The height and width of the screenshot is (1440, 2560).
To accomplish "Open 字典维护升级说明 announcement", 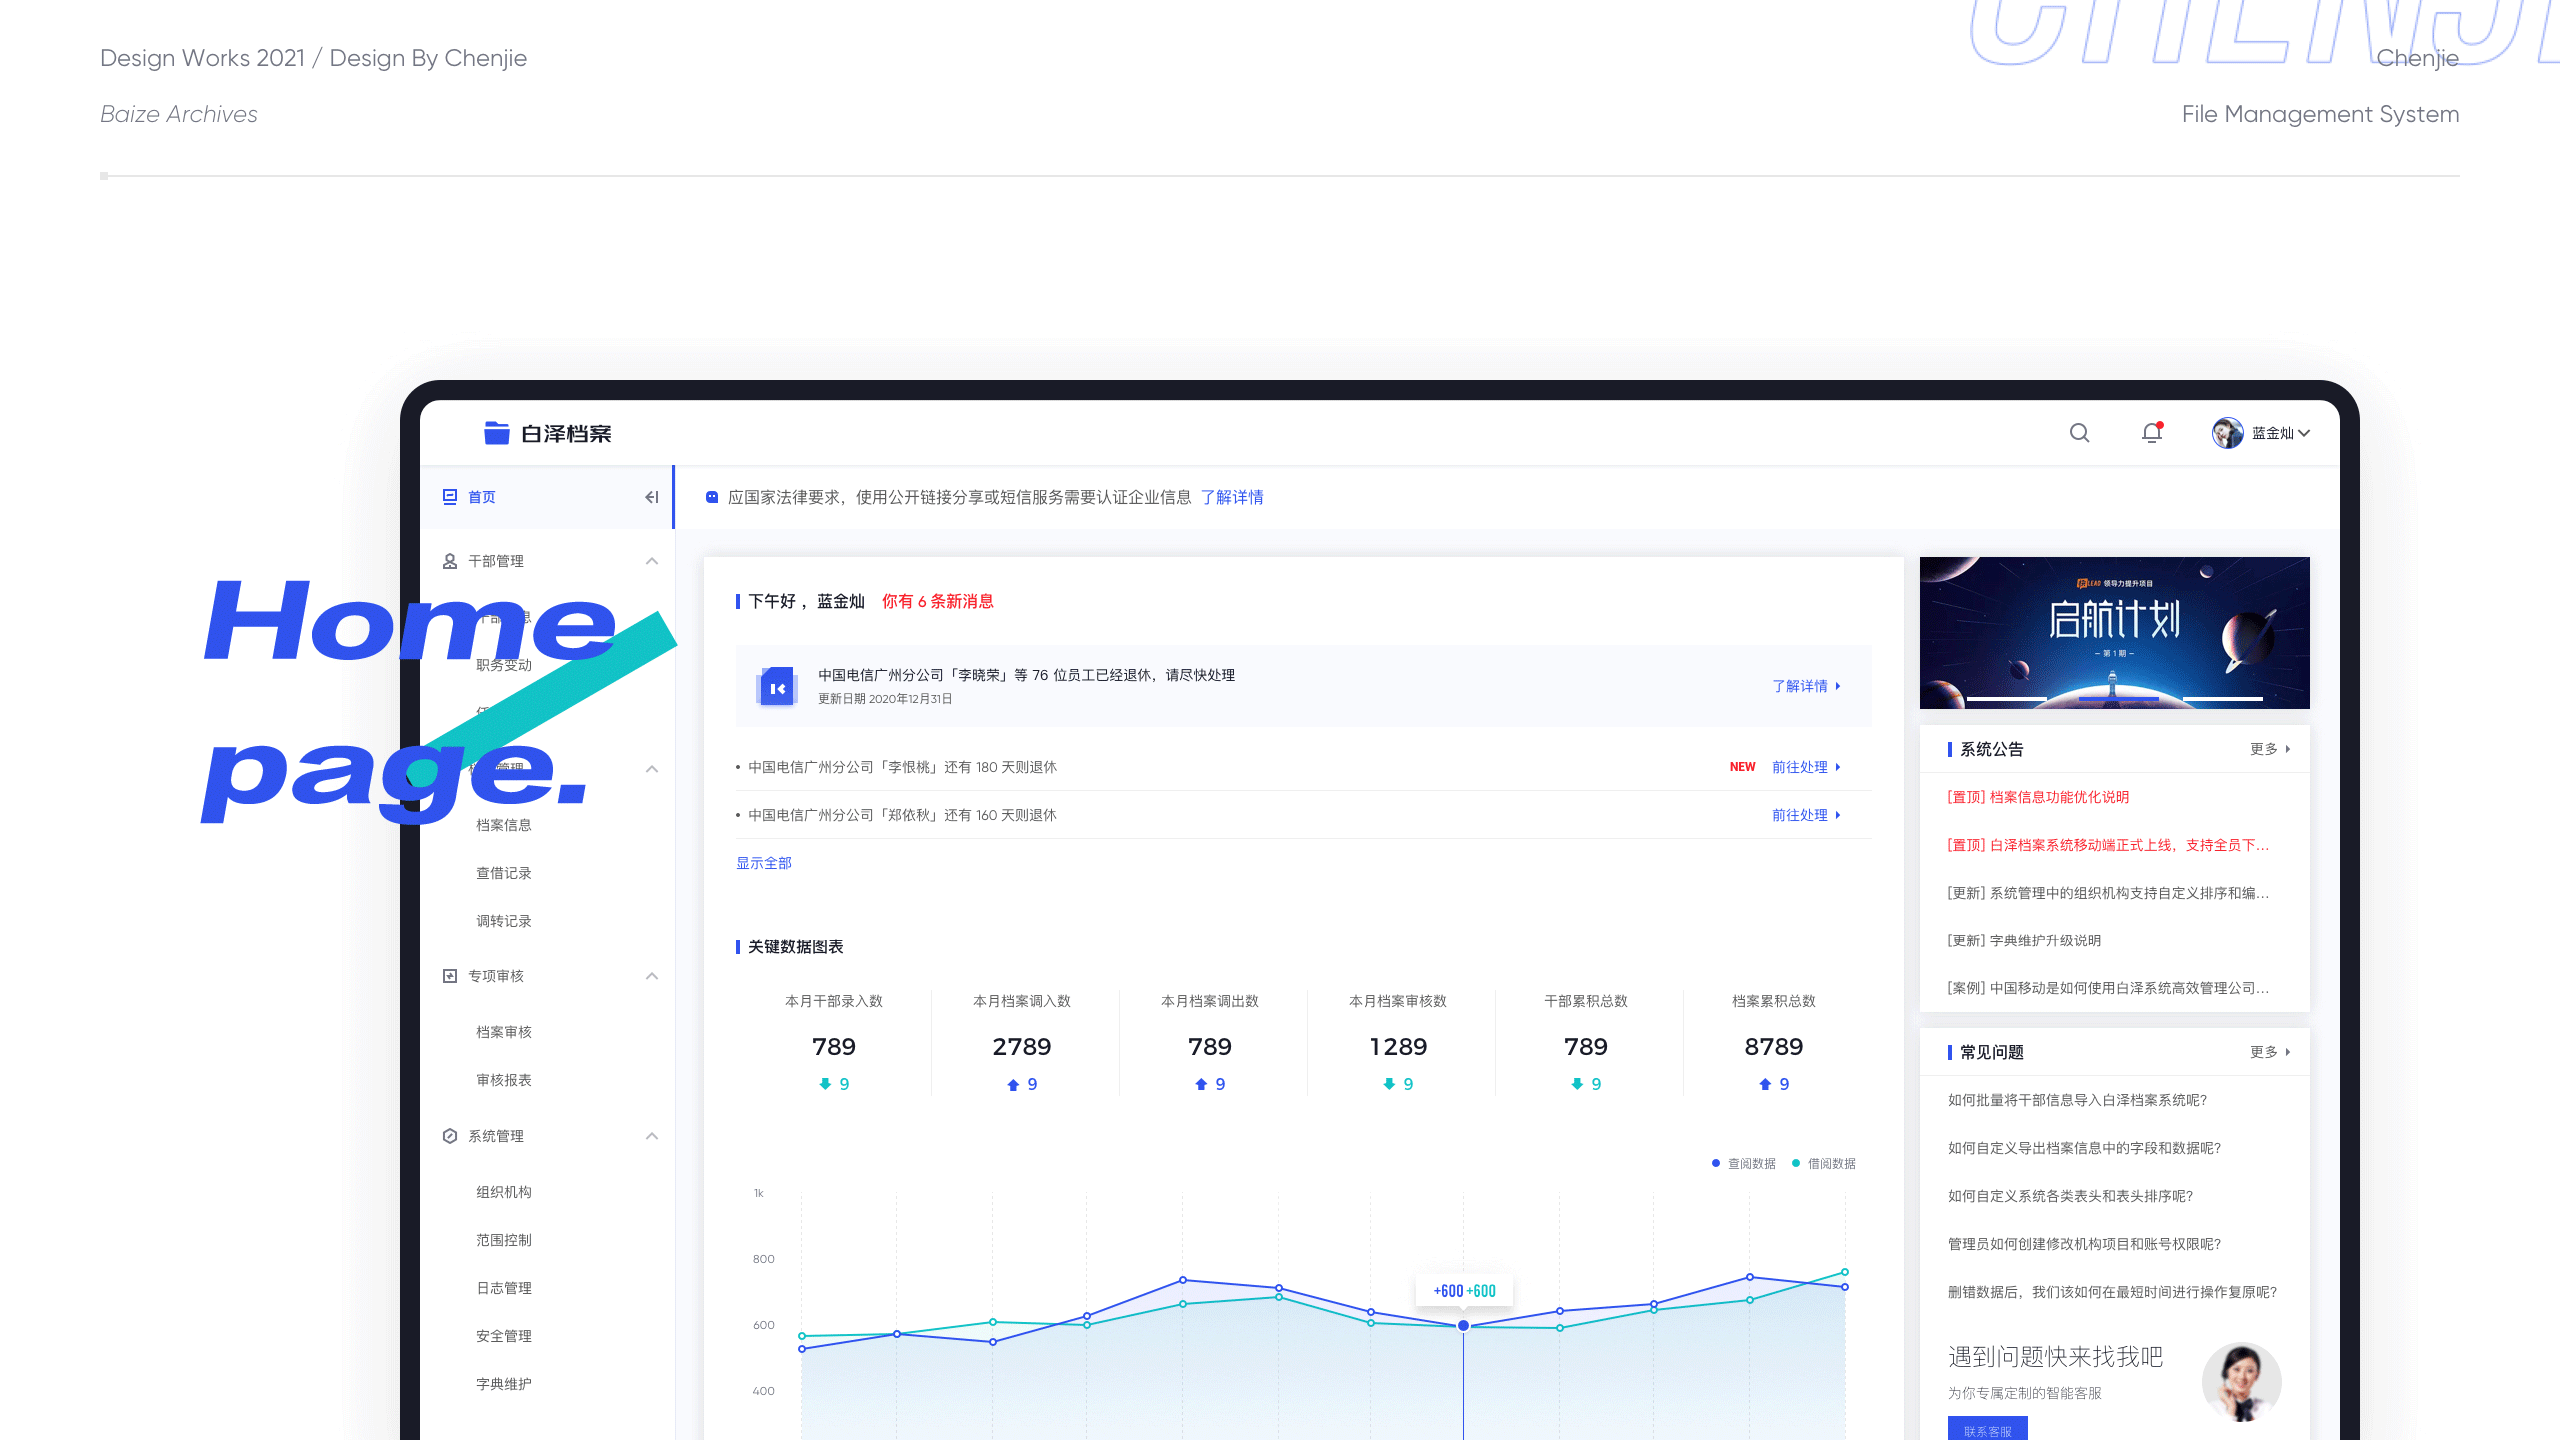I will pyautogui.click(x=2024, y=940).
